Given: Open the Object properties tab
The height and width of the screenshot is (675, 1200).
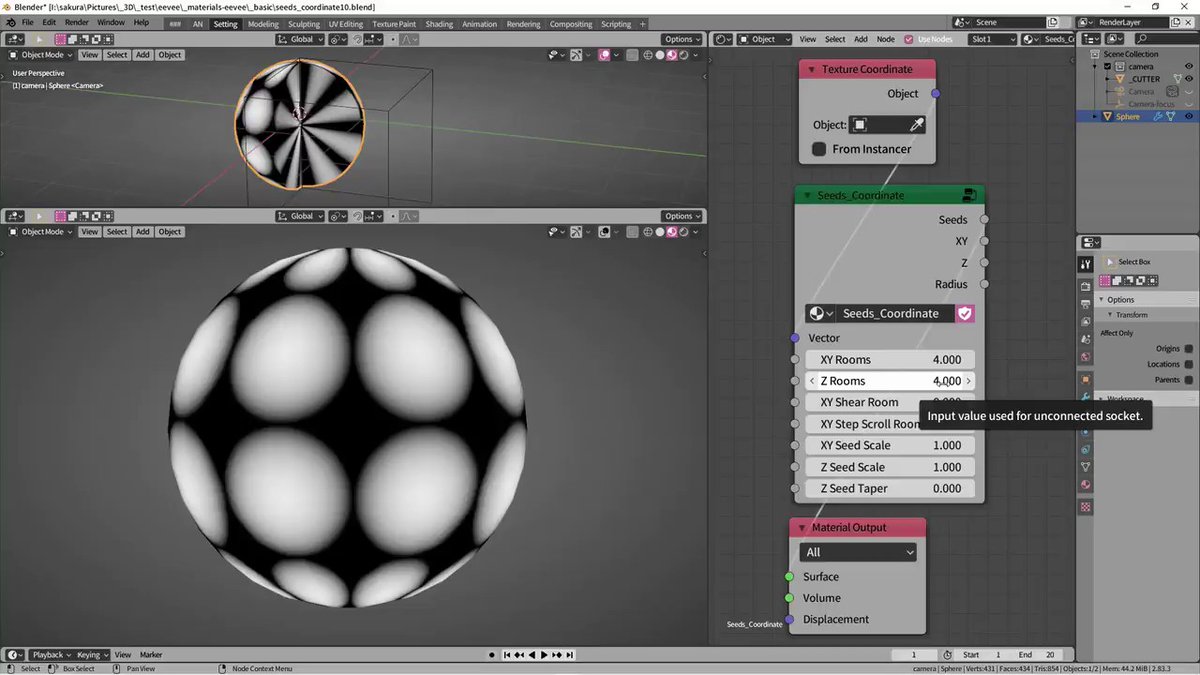Looking at the screenshot, I should click(x=1086, y=380).
